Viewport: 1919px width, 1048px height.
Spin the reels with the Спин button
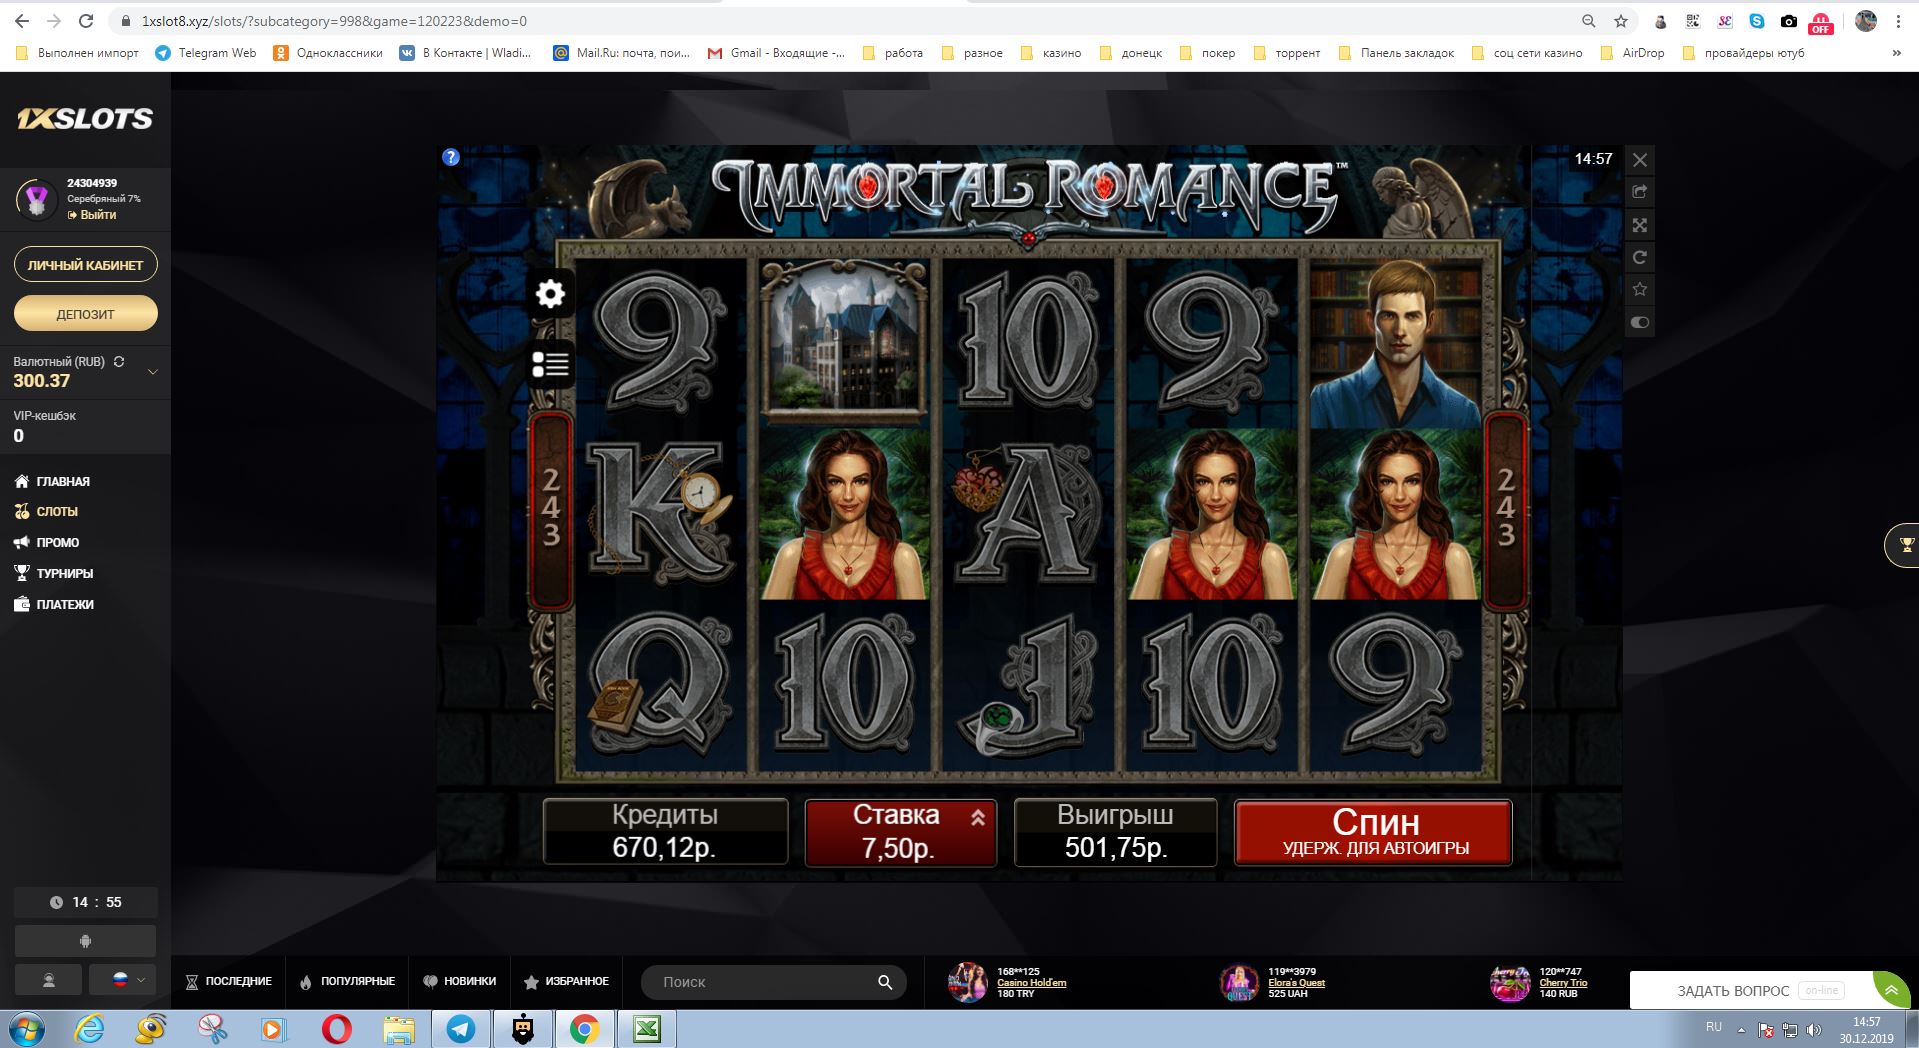click(x=1374, y=832)
